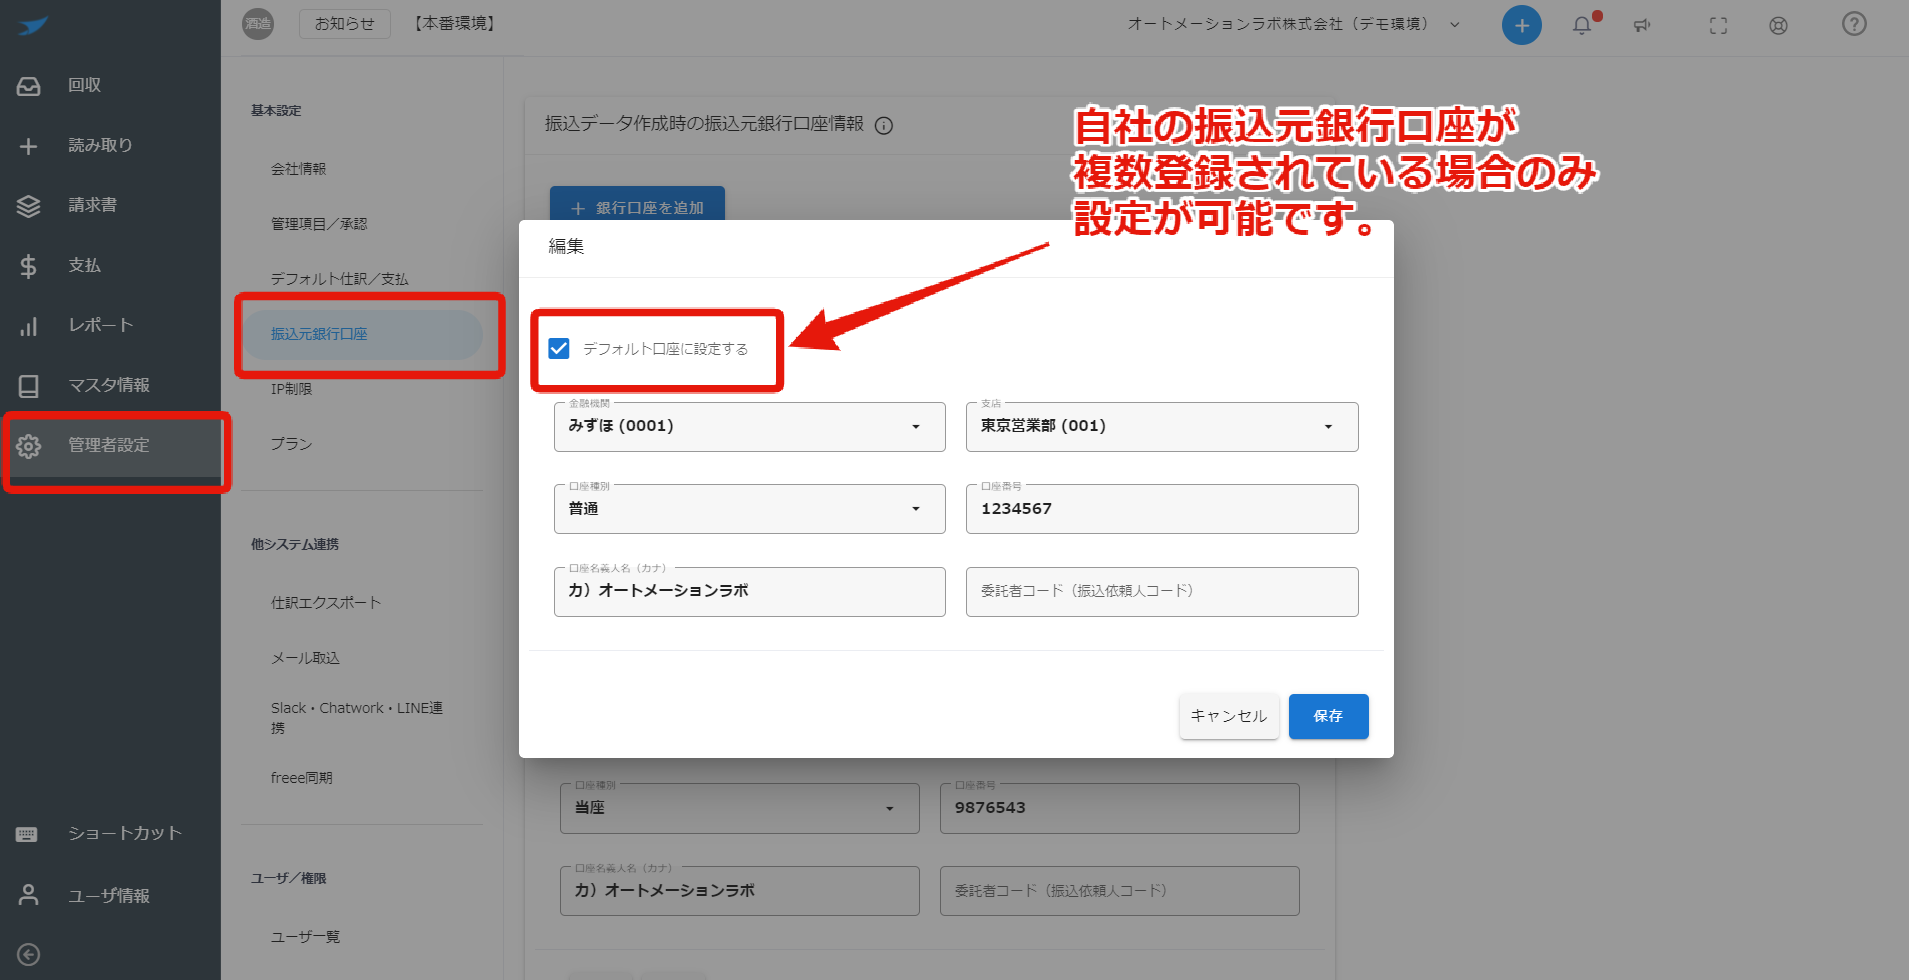1909x980 pixels.
Task: Uncheck デフォルト口座に設定する checkbox
Action: click(x=559, y=349)
